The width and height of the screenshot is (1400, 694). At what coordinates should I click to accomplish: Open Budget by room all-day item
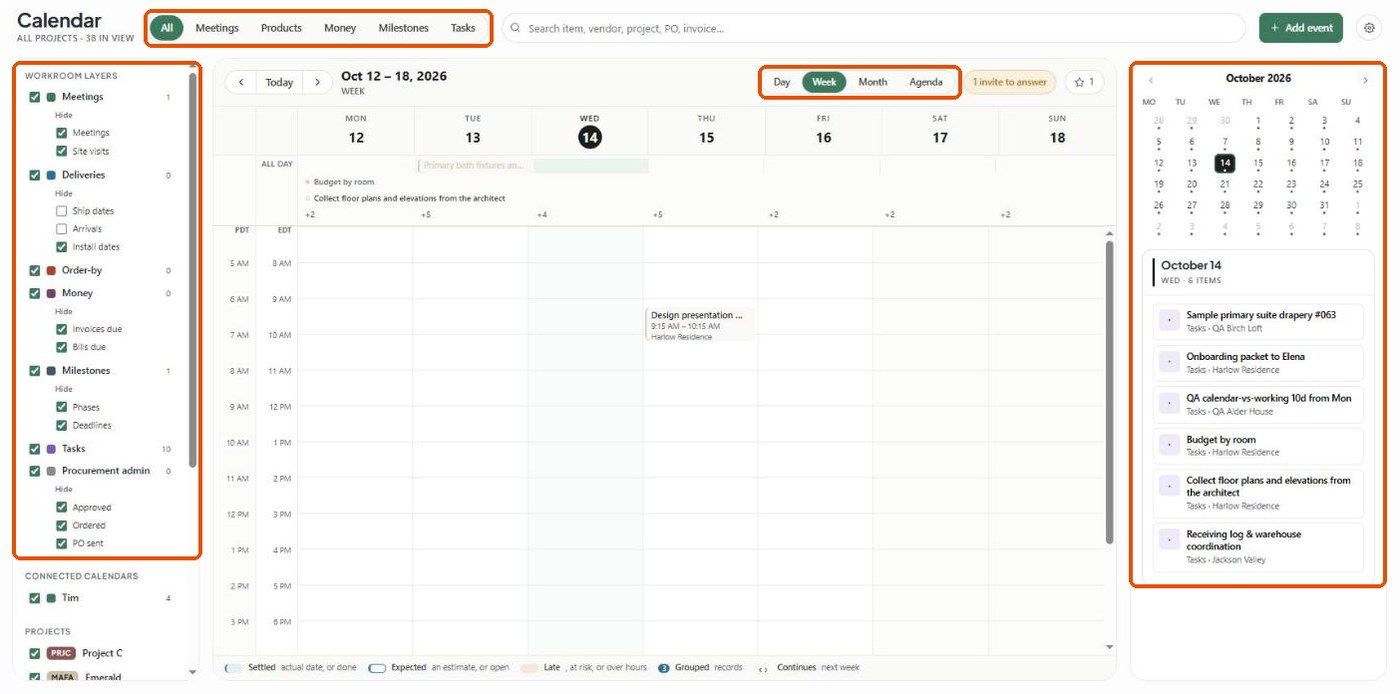coord(344,182)
